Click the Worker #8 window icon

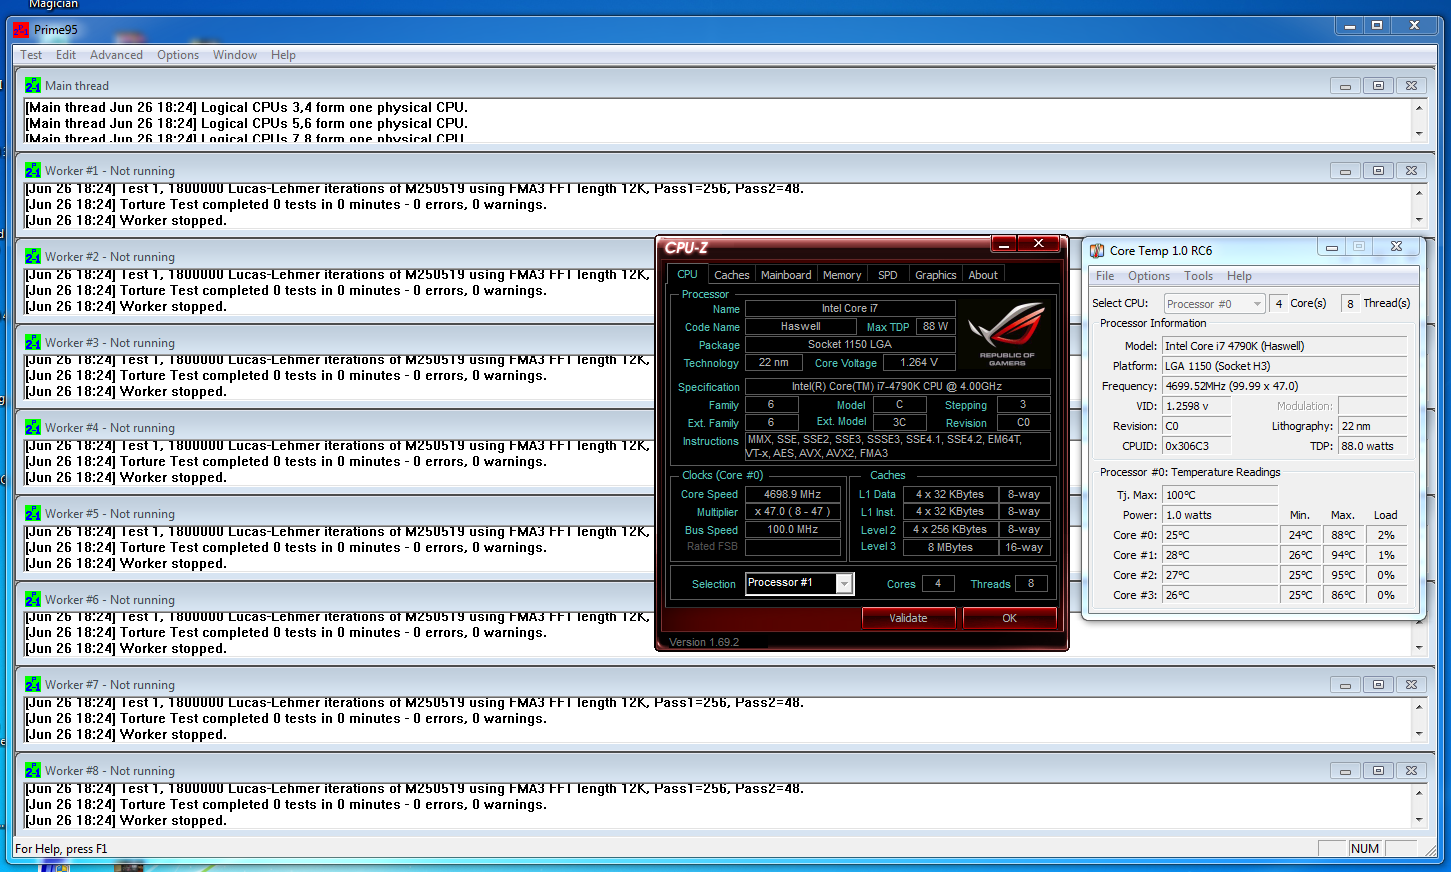[x=33, y=771]
